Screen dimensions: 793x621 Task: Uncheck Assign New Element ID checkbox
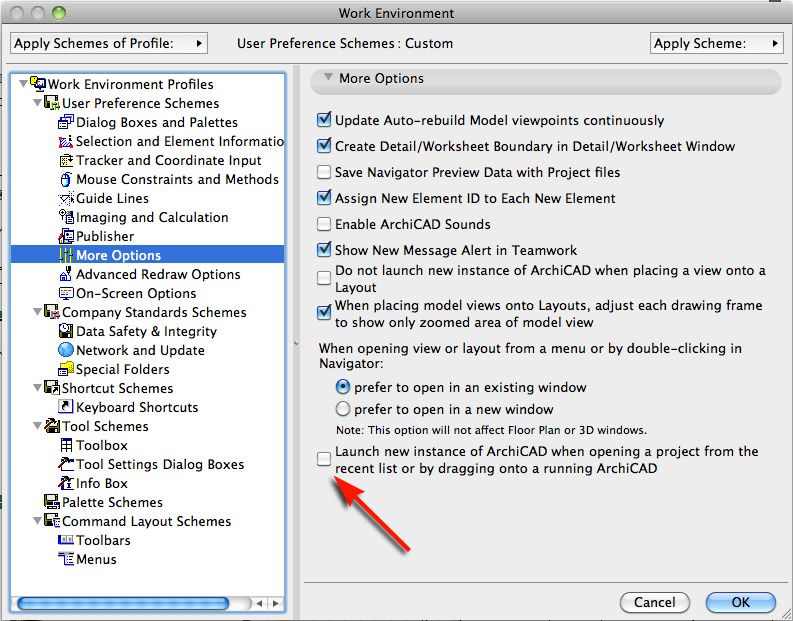point(324,198)
